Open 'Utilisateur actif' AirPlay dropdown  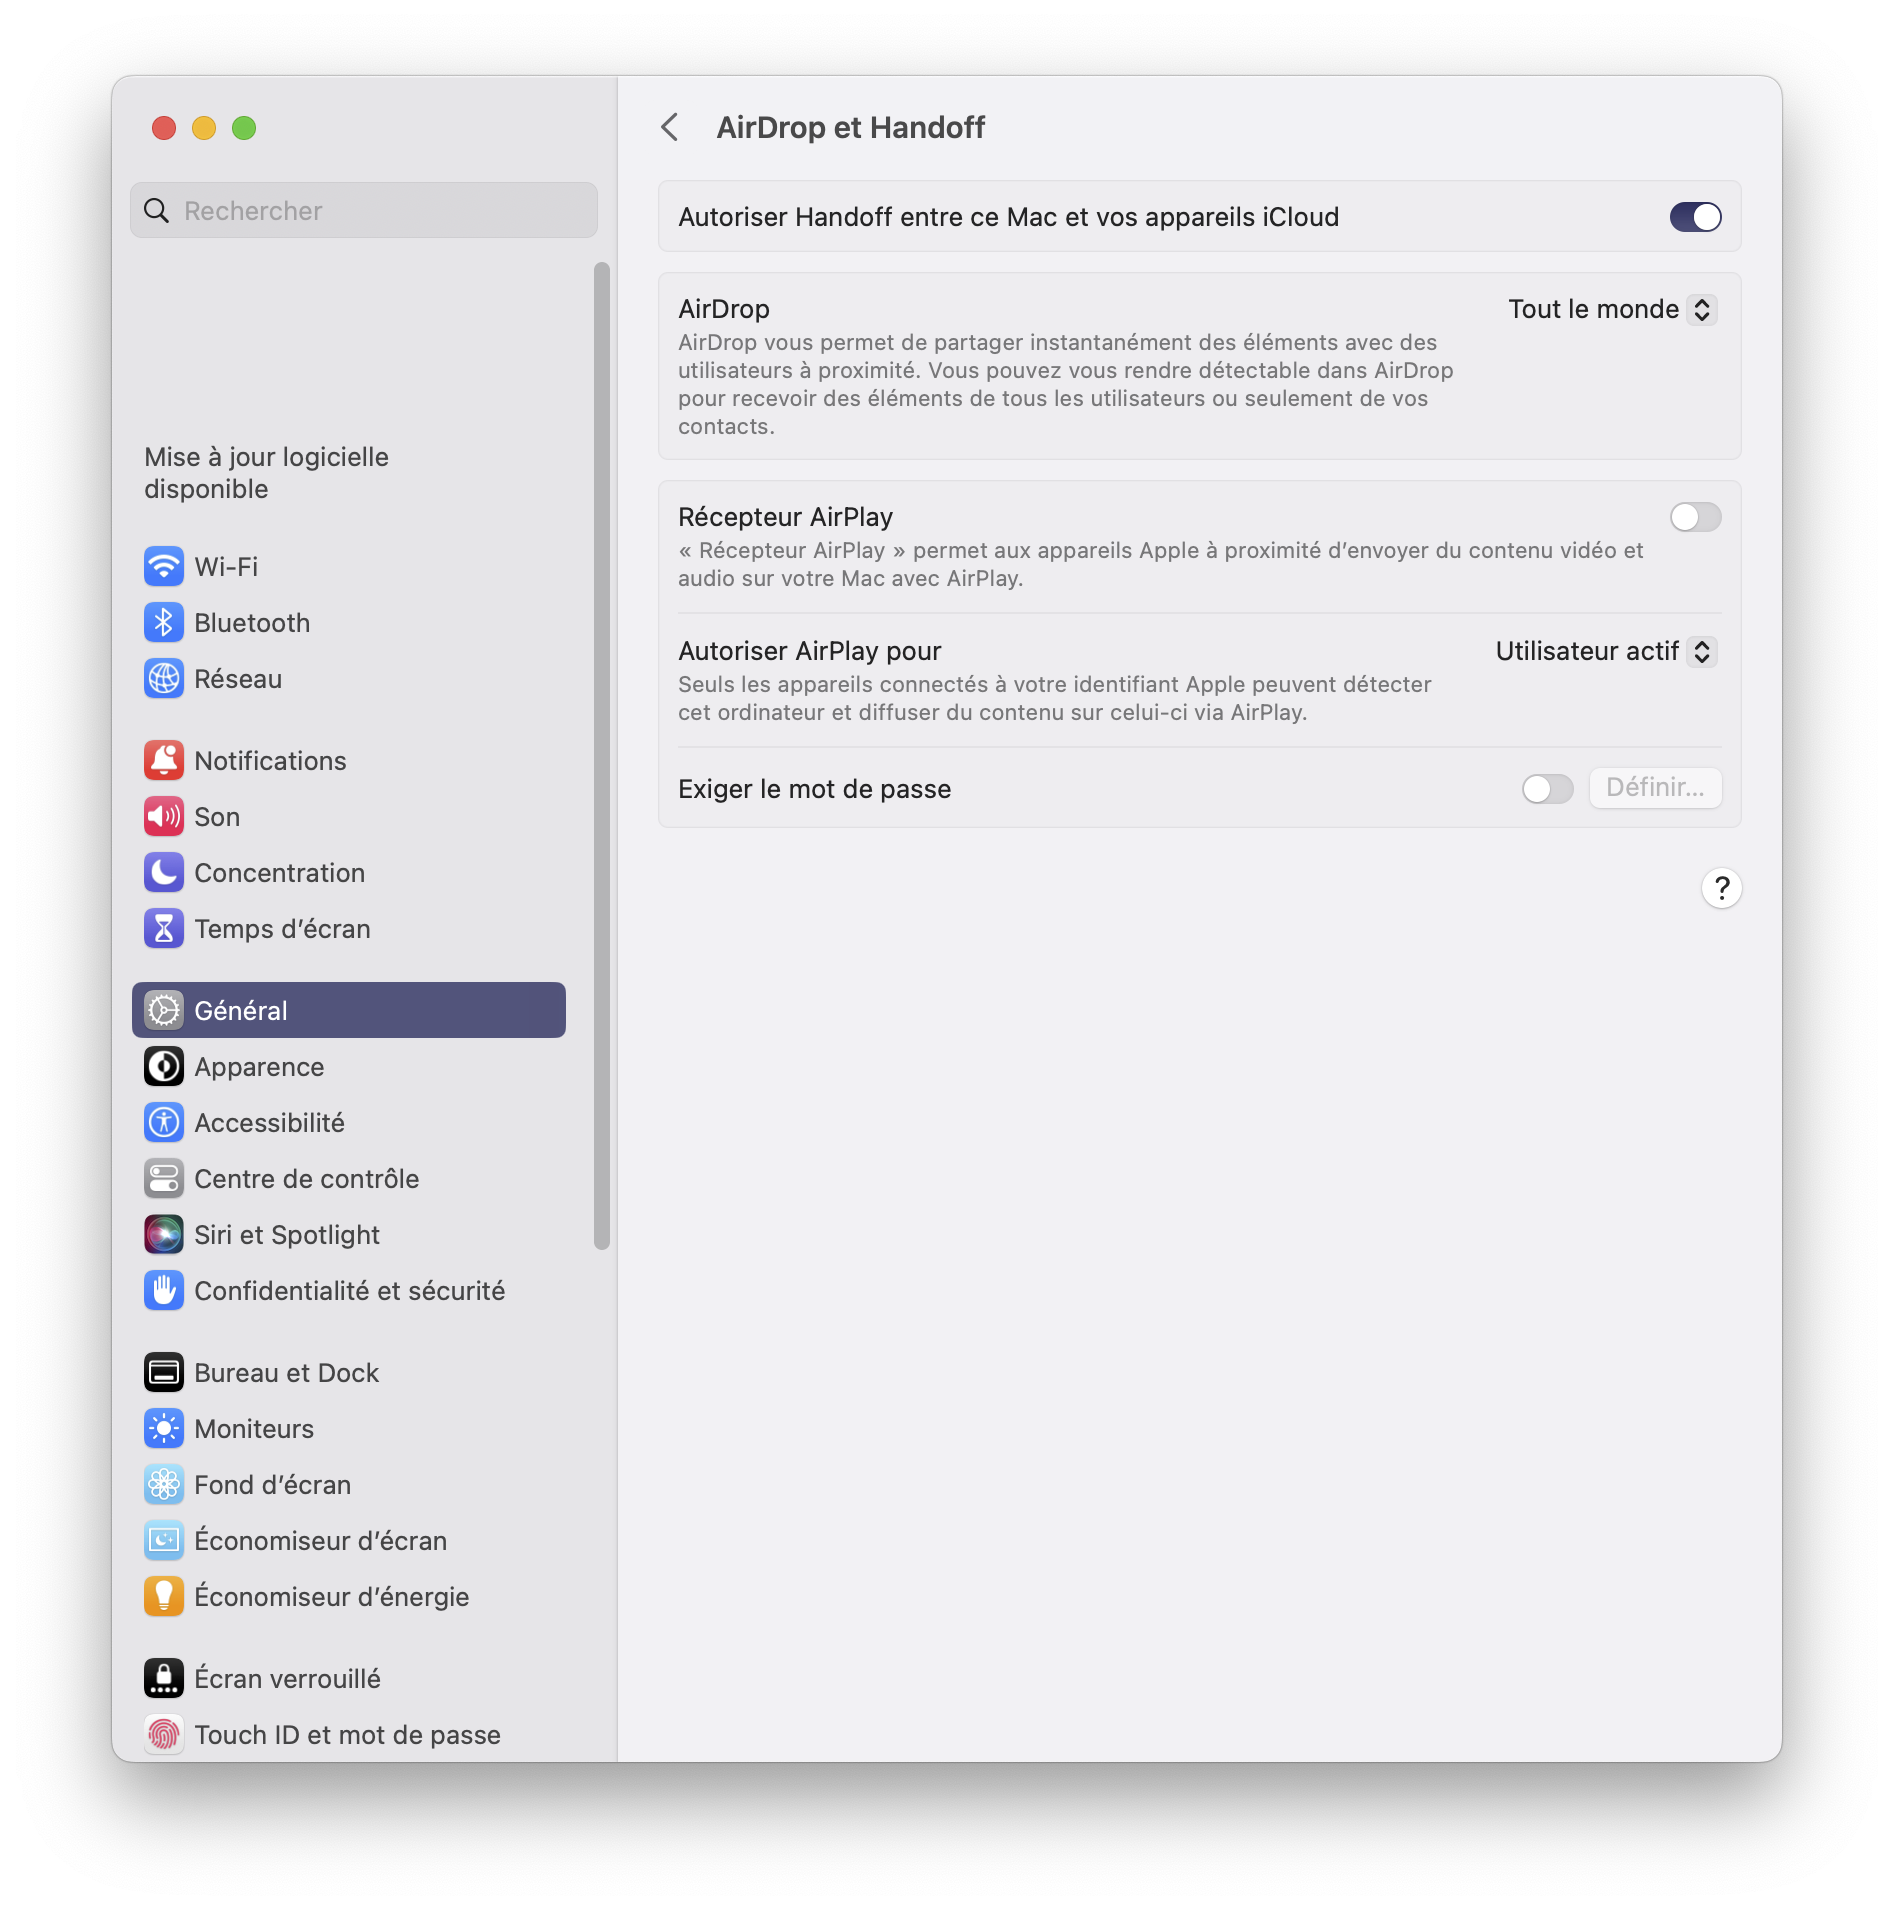tap(1606, 651)
